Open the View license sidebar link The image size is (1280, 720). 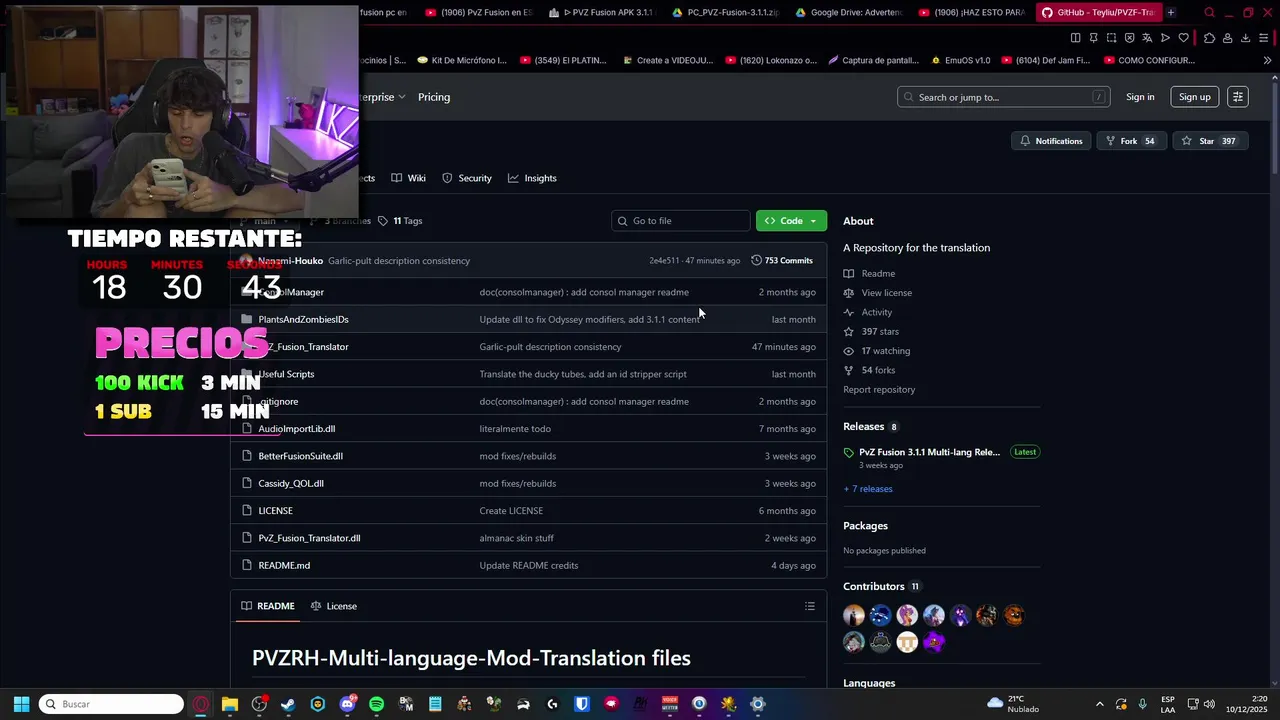pos(887,293)
